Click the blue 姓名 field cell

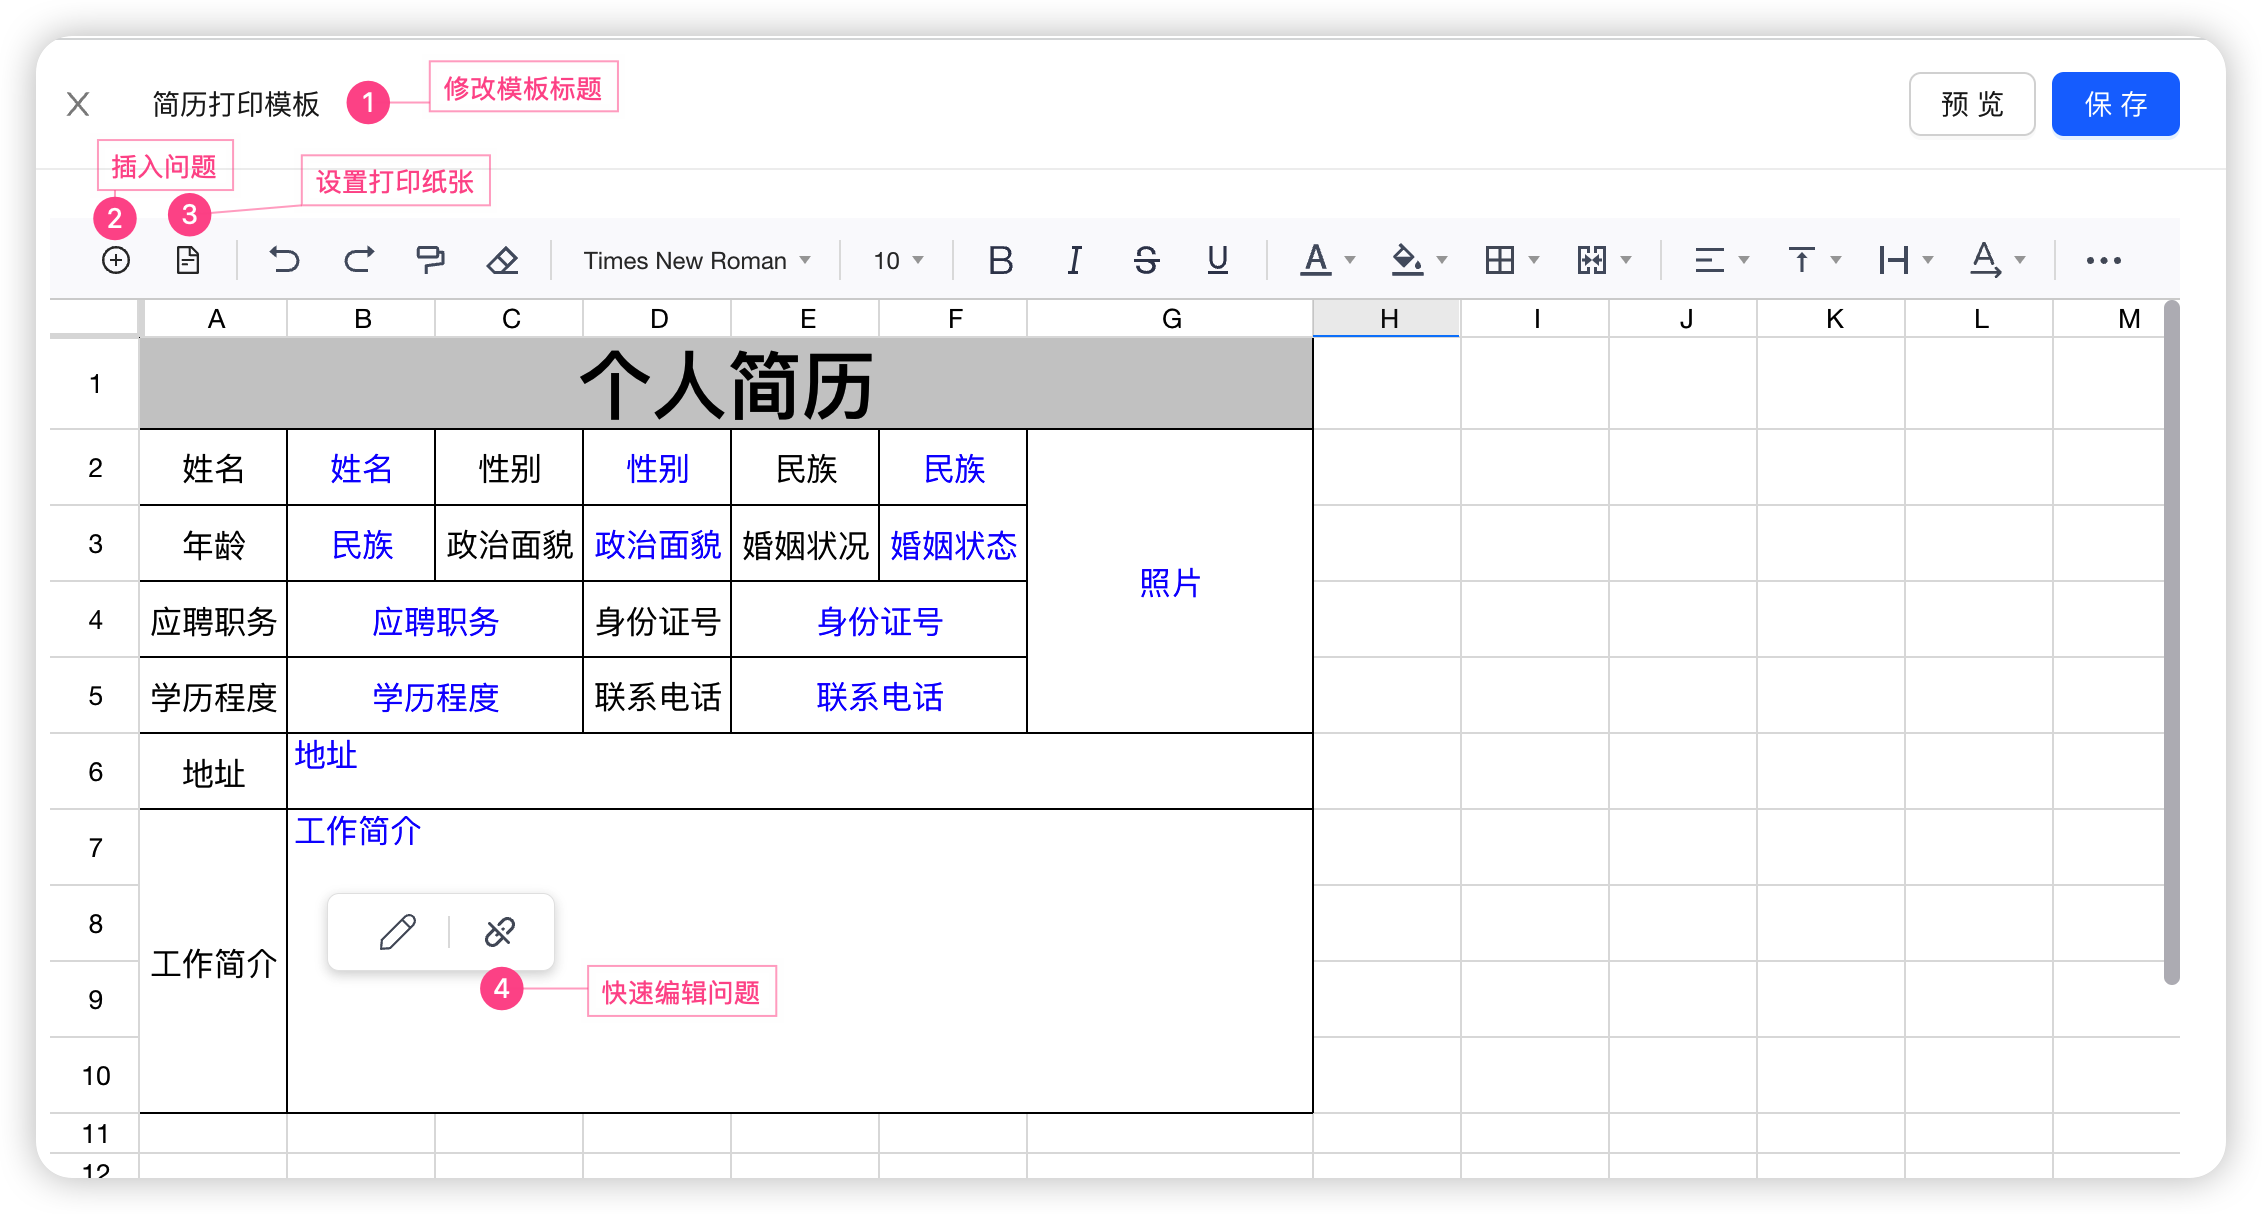point(361,468)
